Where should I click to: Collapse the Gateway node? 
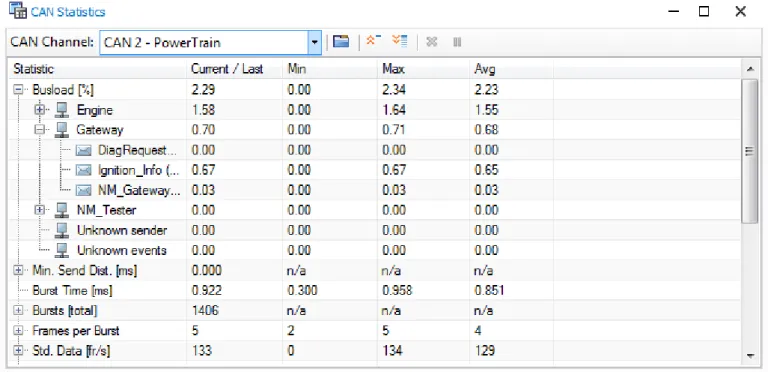[40, 130]
